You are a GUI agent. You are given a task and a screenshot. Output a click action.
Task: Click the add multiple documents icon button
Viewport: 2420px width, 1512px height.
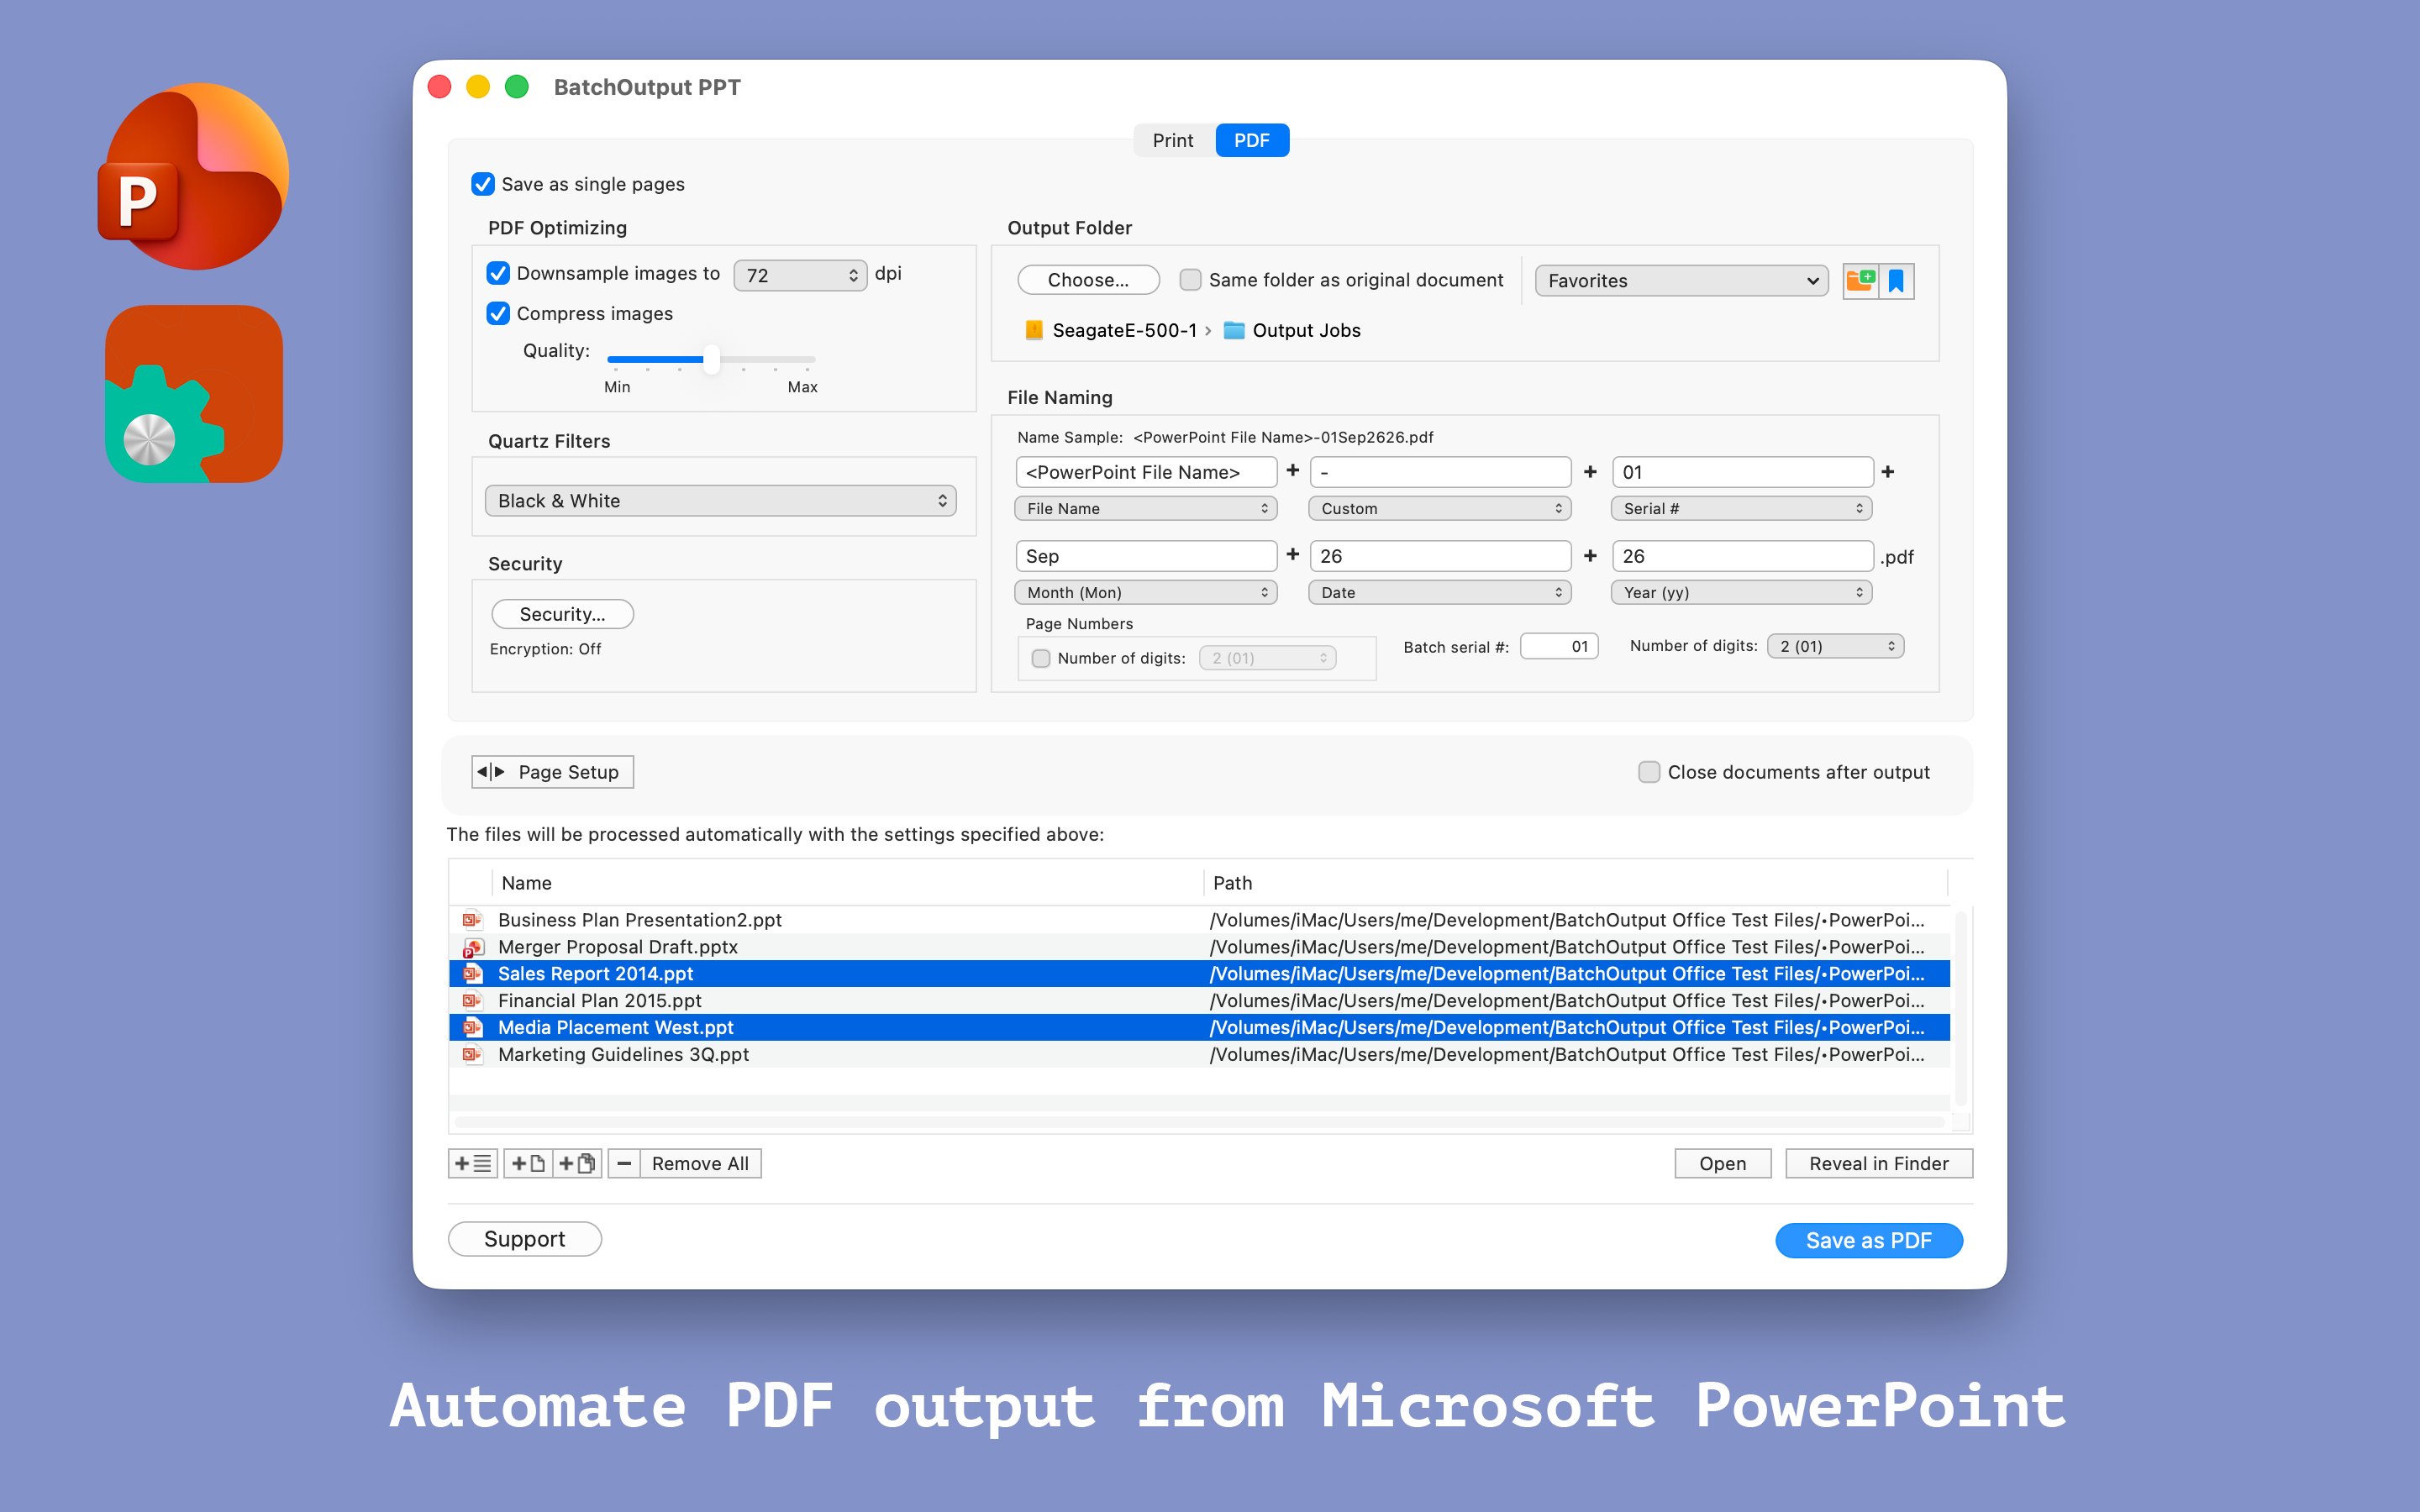point(577,1163)
